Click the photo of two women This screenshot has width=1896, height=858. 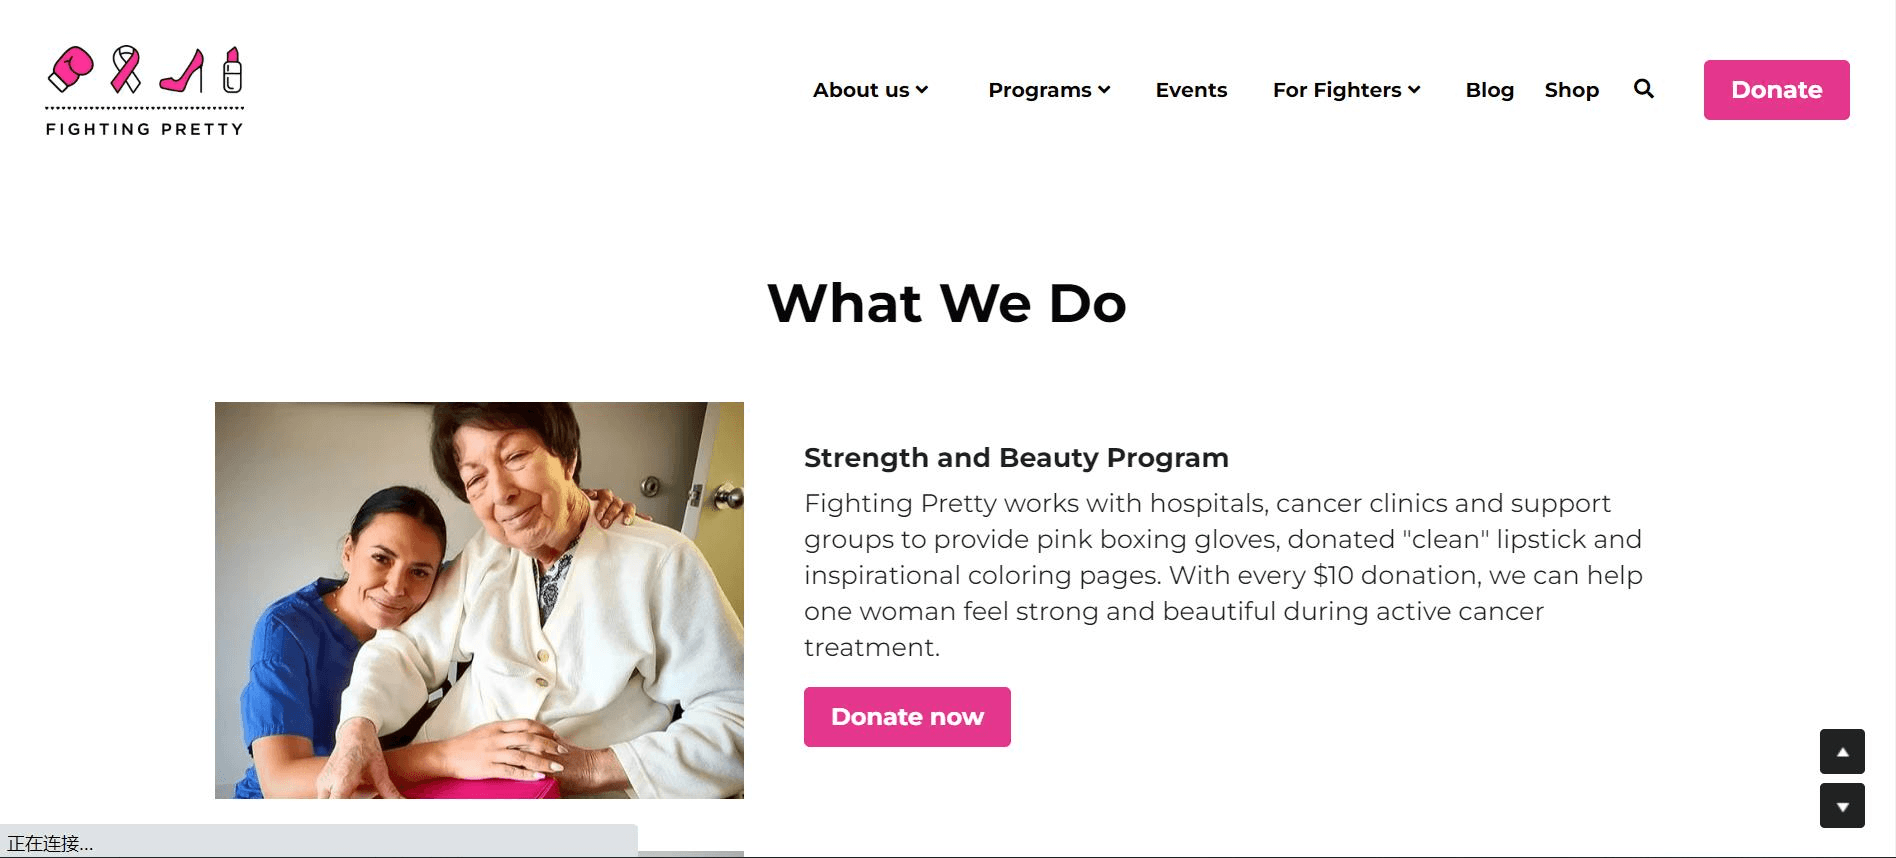pyautogui.click(x=479, y=600)
